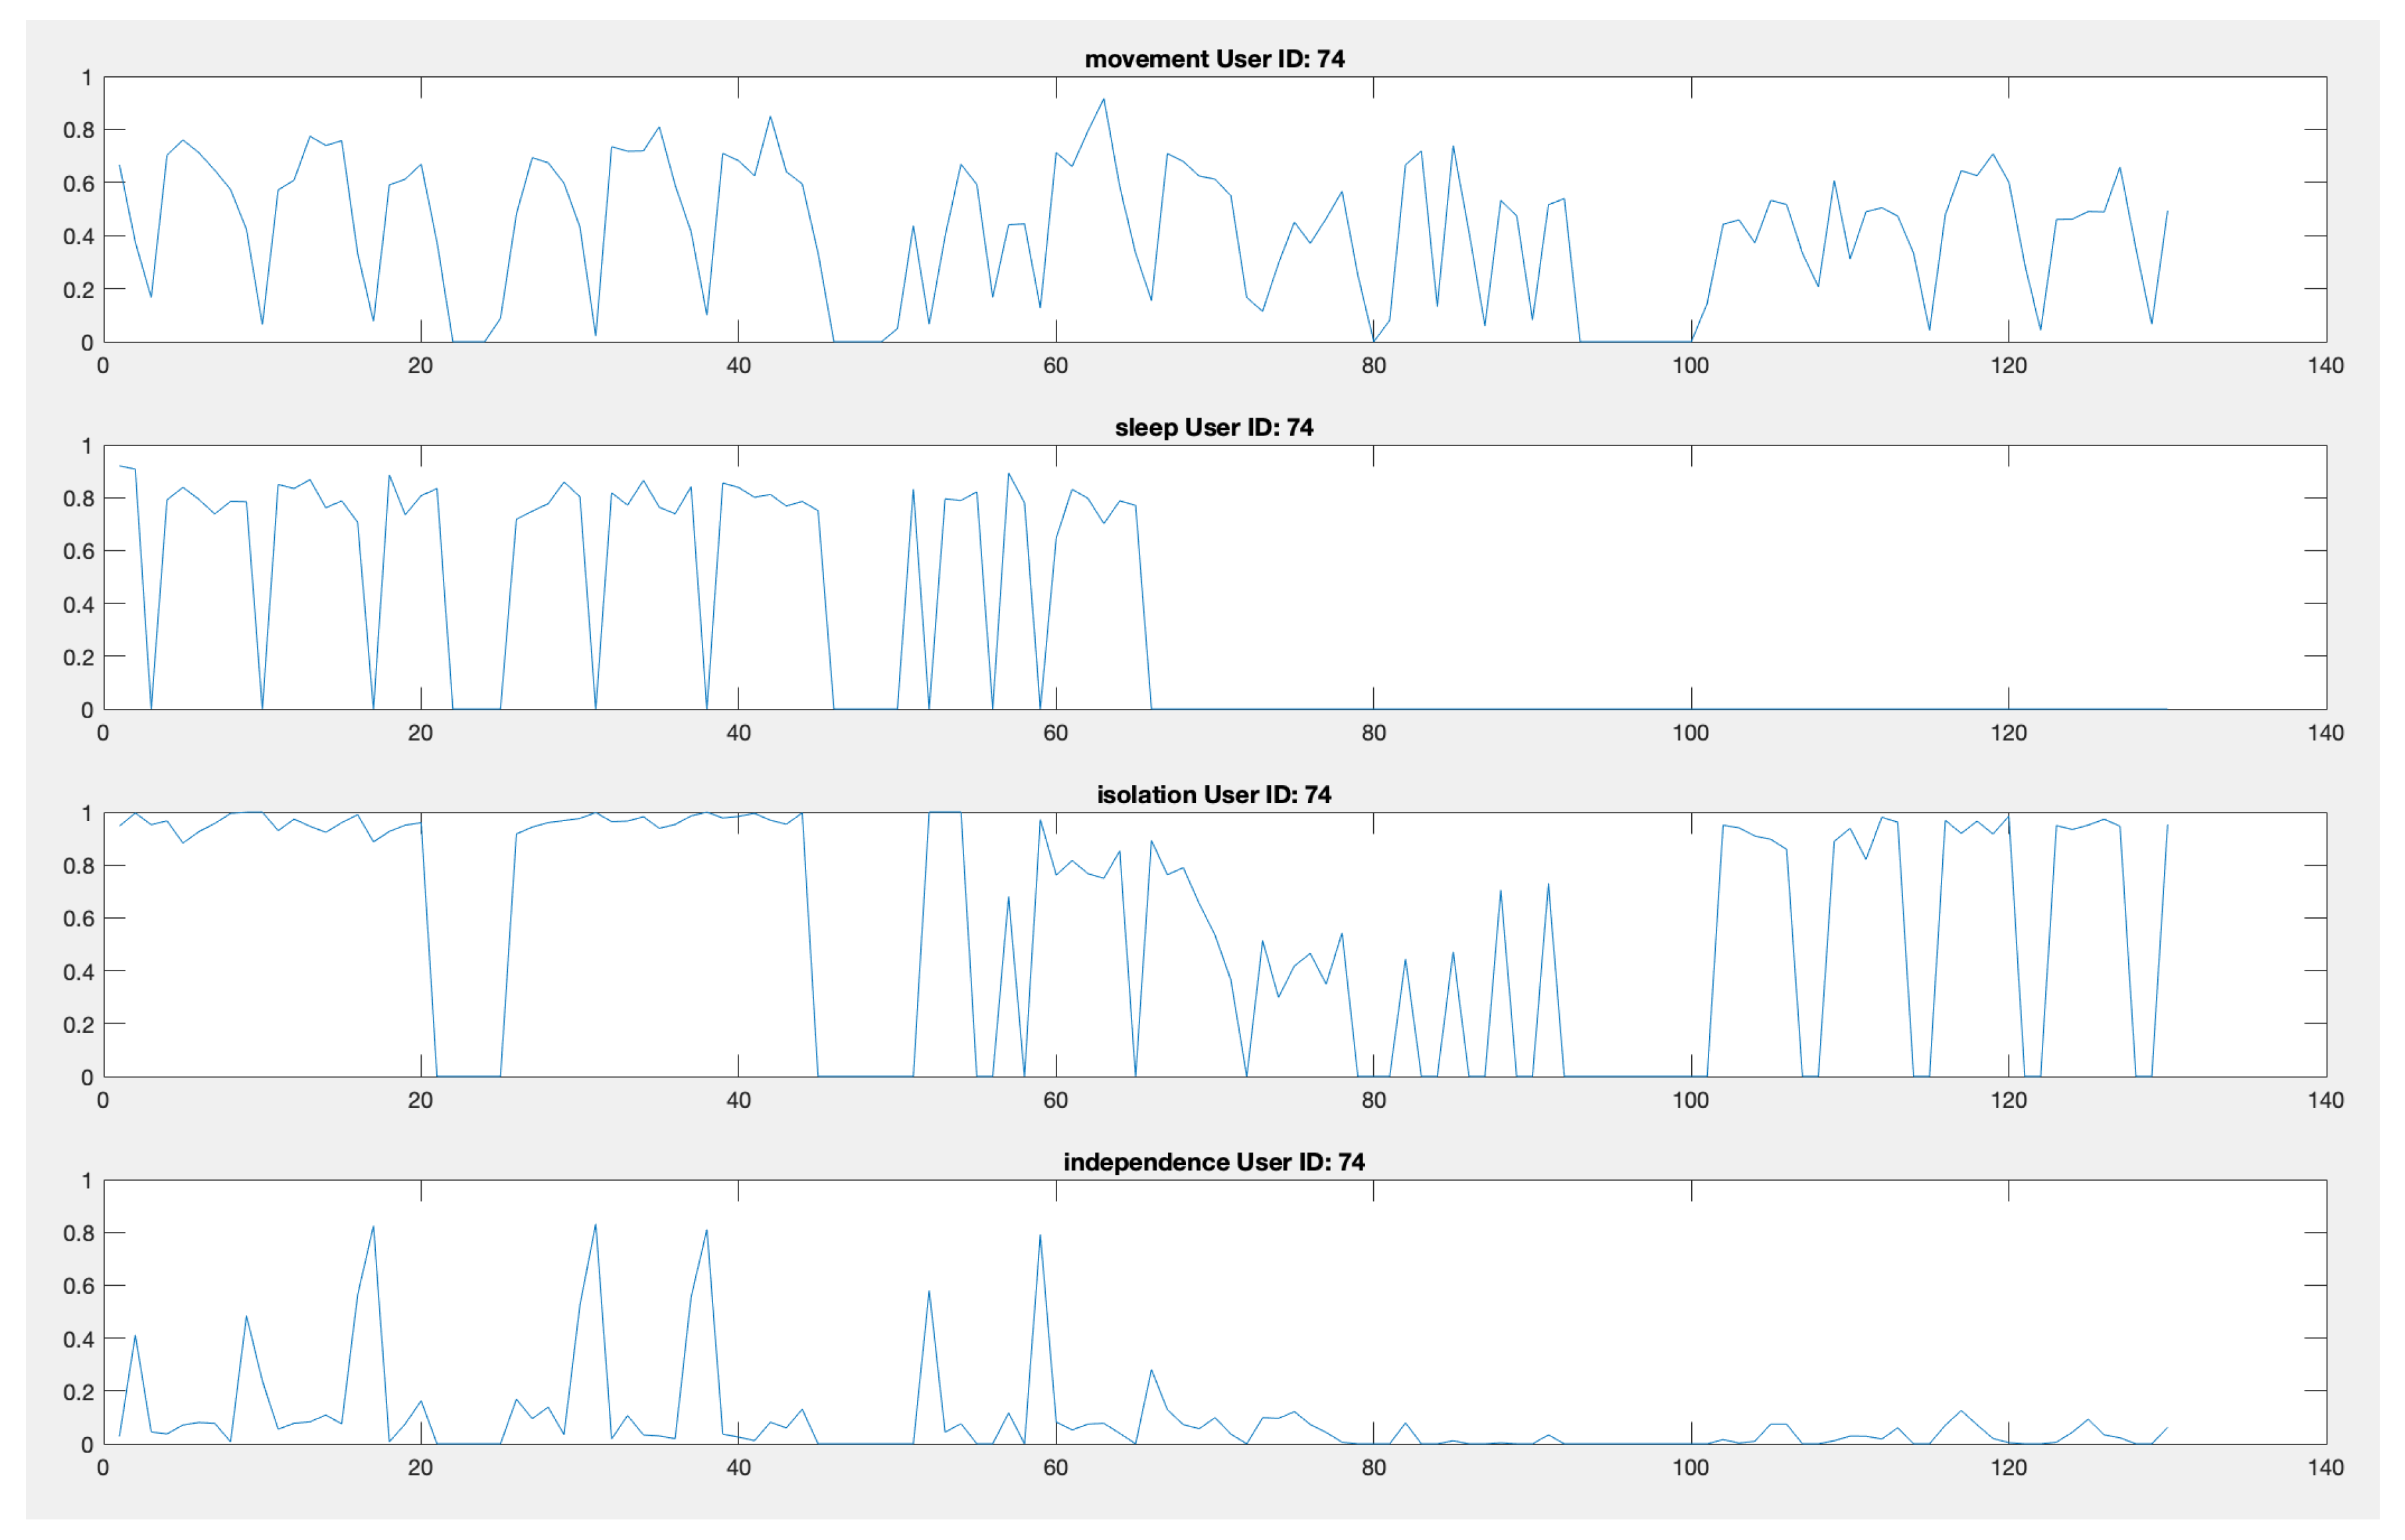This screenshot has width=2405, height=1540.
Task: Select x-axis tick label 20 under movement plot
Action: click(x=420, y=365)
